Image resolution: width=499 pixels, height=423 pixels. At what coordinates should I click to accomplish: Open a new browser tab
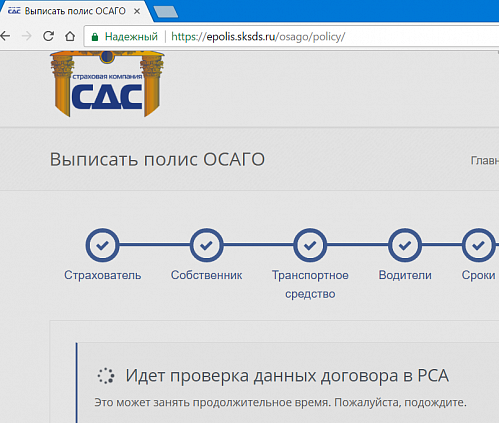point(166,12)
